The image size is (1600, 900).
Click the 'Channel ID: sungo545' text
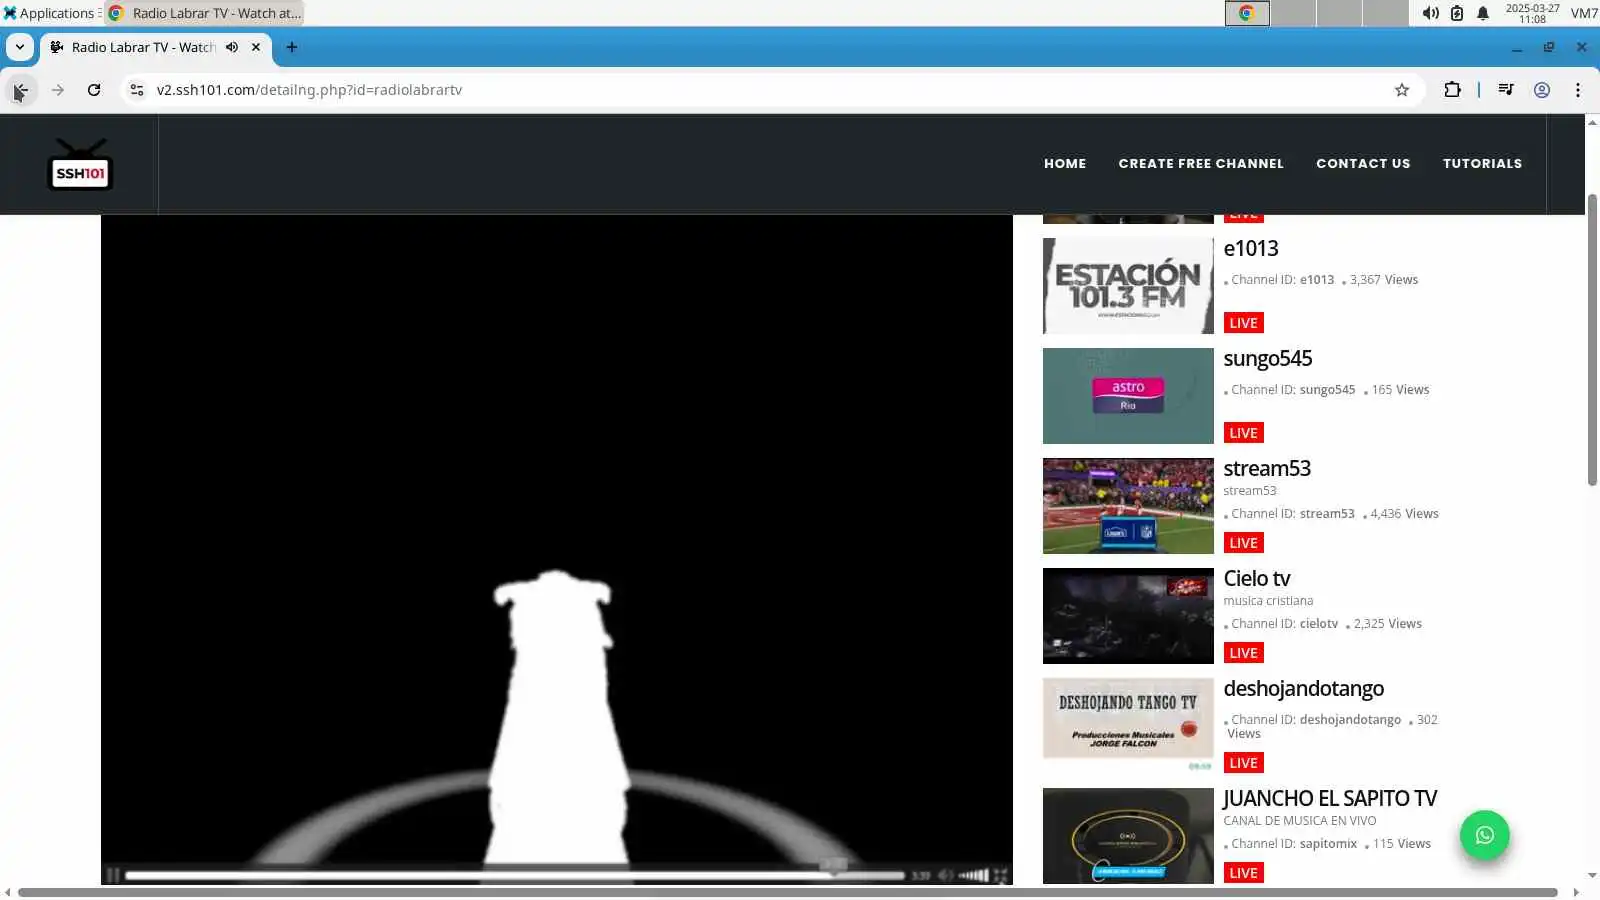(1293, 390)
